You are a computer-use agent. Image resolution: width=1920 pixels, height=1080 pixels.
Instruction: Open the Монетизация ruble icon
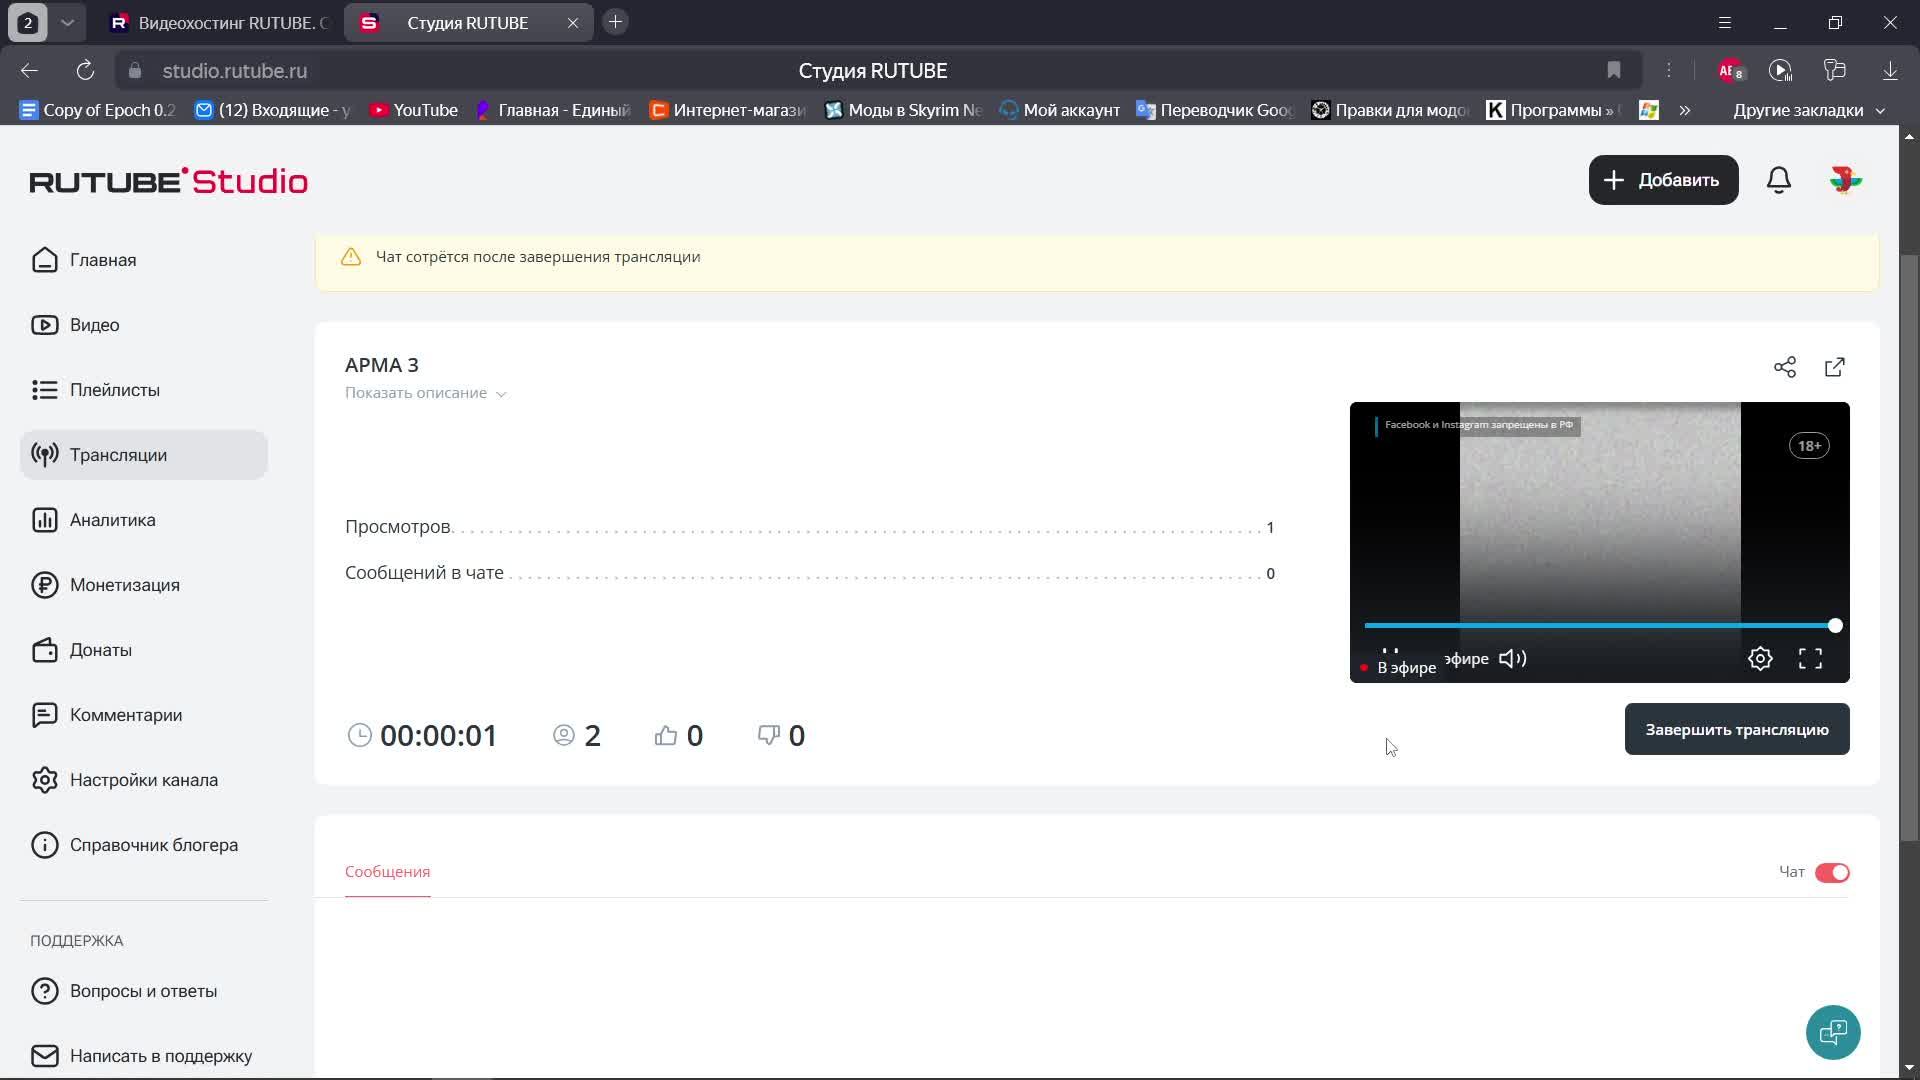click(x=44, y=585)
